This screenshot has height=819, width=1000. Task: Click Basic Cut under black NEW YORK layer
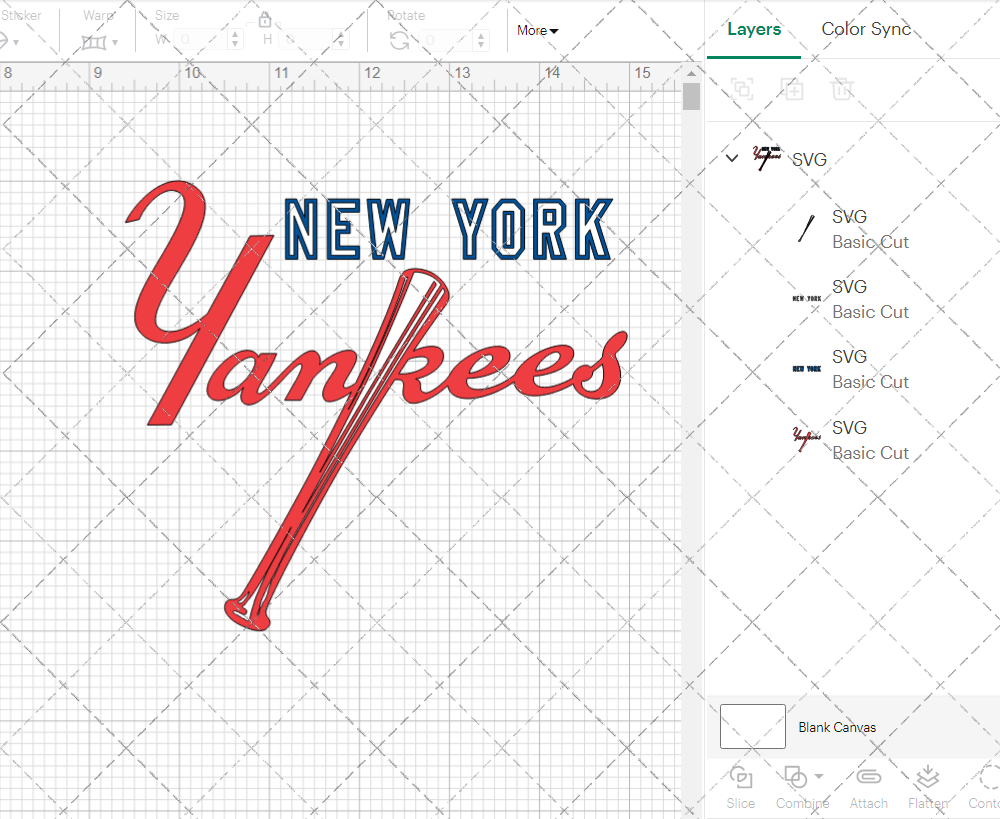click(870, 312)
